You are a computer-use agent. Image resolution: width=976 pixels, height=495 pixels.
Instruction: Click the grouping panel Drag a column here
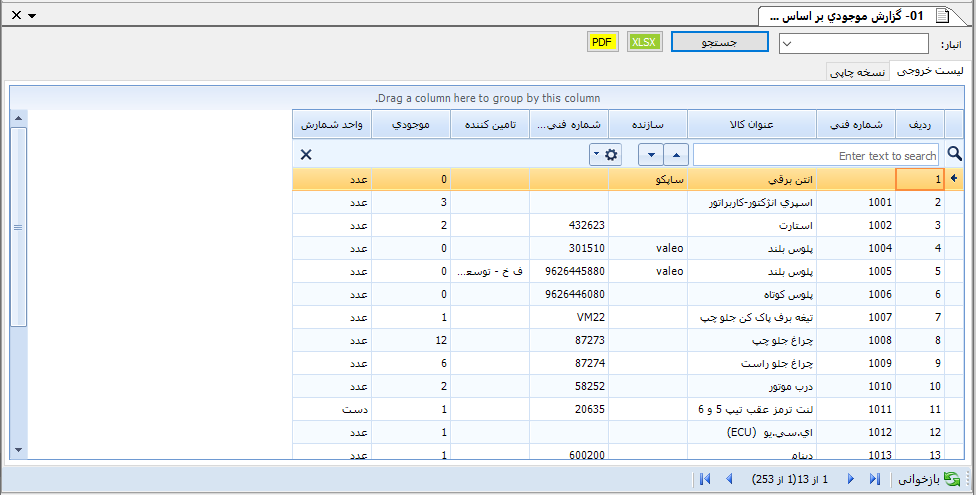coord(487,98)
